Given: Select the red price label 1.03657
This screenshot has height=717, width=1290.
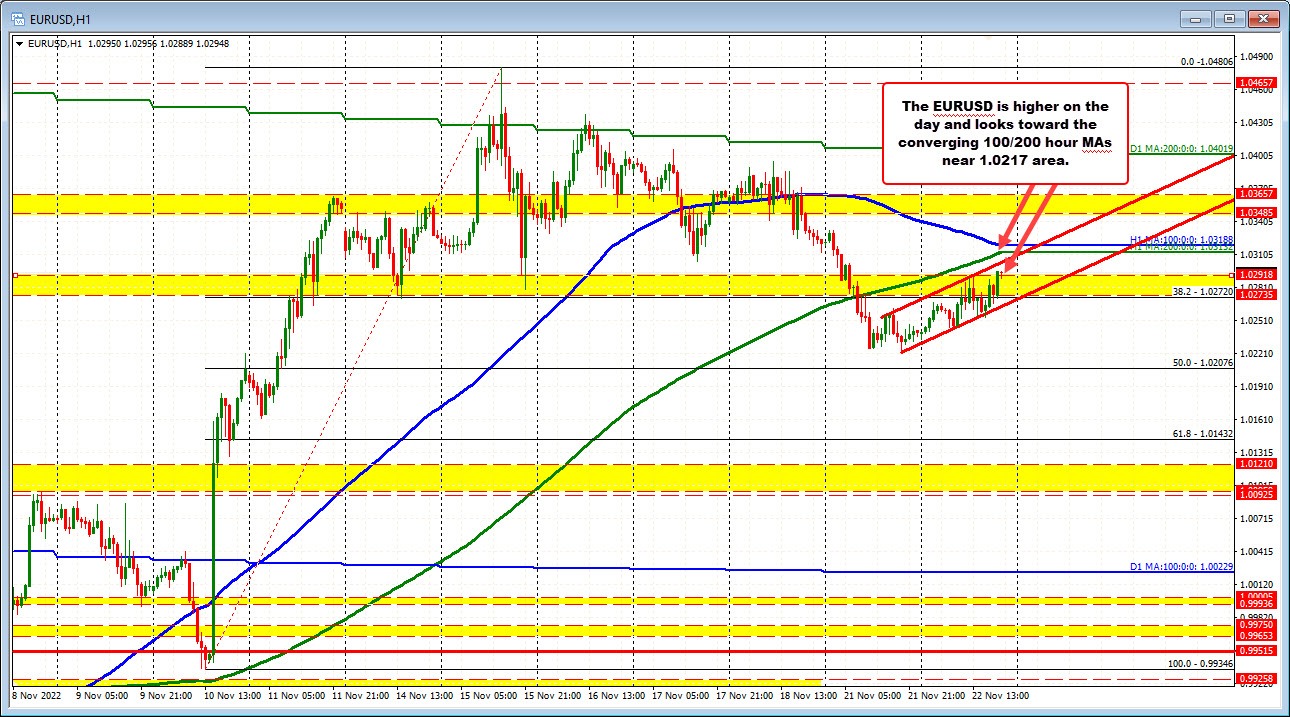Looking at the screenshot, I should point(1255,194).
